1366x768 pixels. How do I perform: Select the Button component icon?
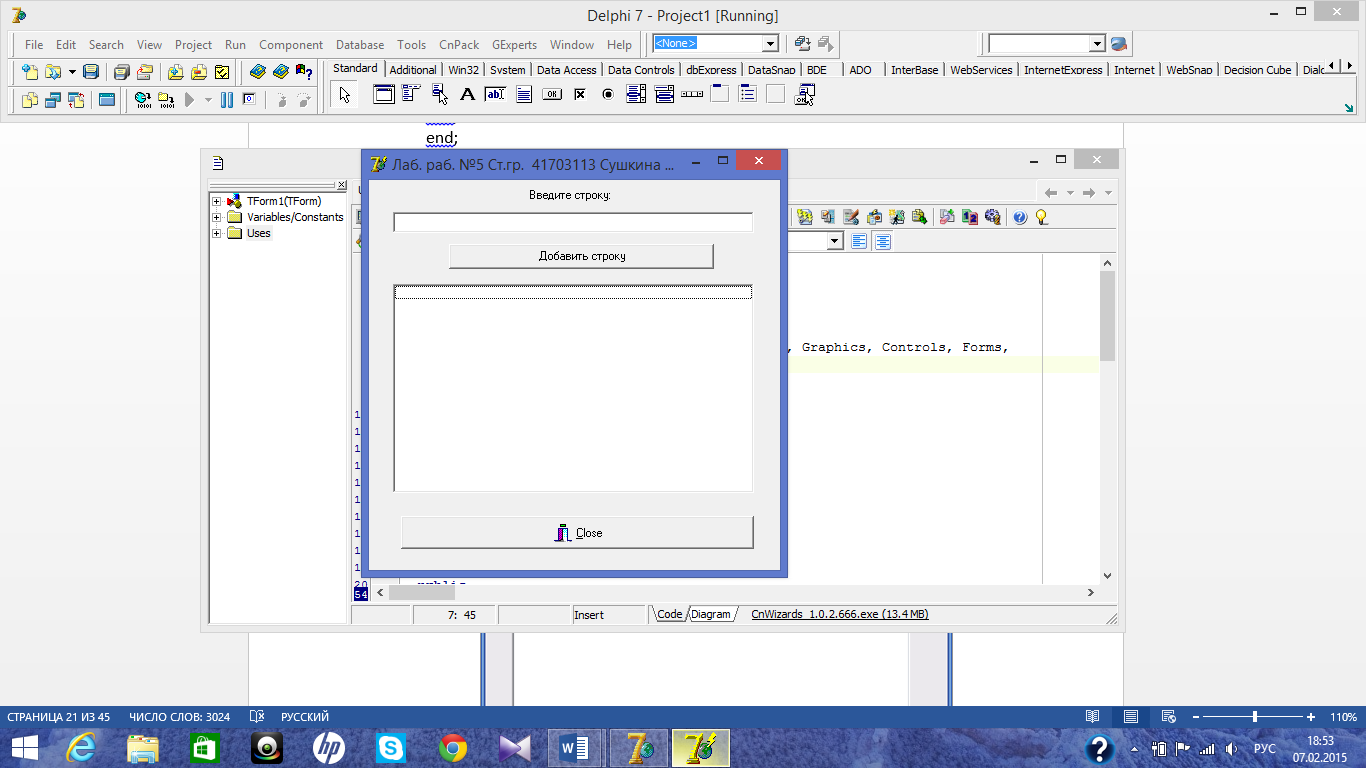tap(551, 95)
